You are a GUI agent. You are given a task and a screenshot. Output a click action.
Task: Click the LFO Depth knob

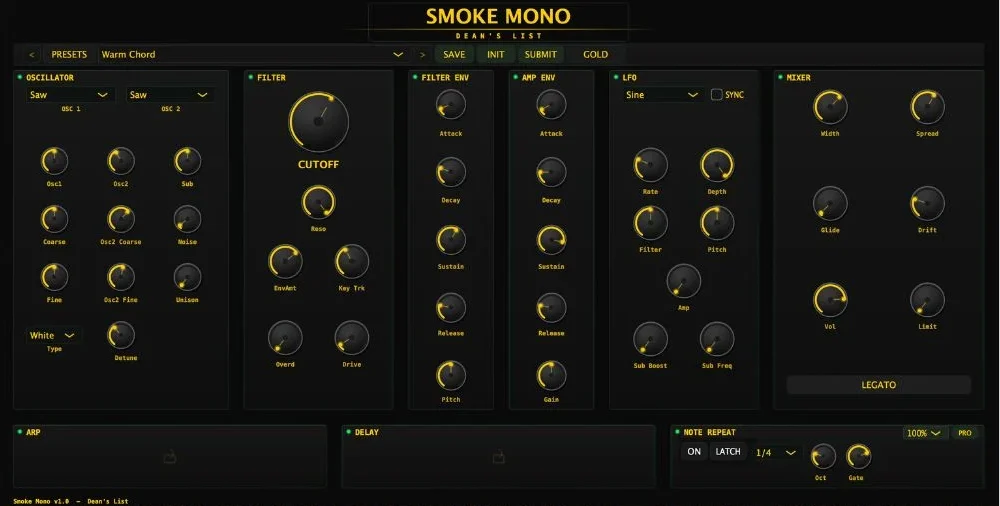tap(717, 165)
